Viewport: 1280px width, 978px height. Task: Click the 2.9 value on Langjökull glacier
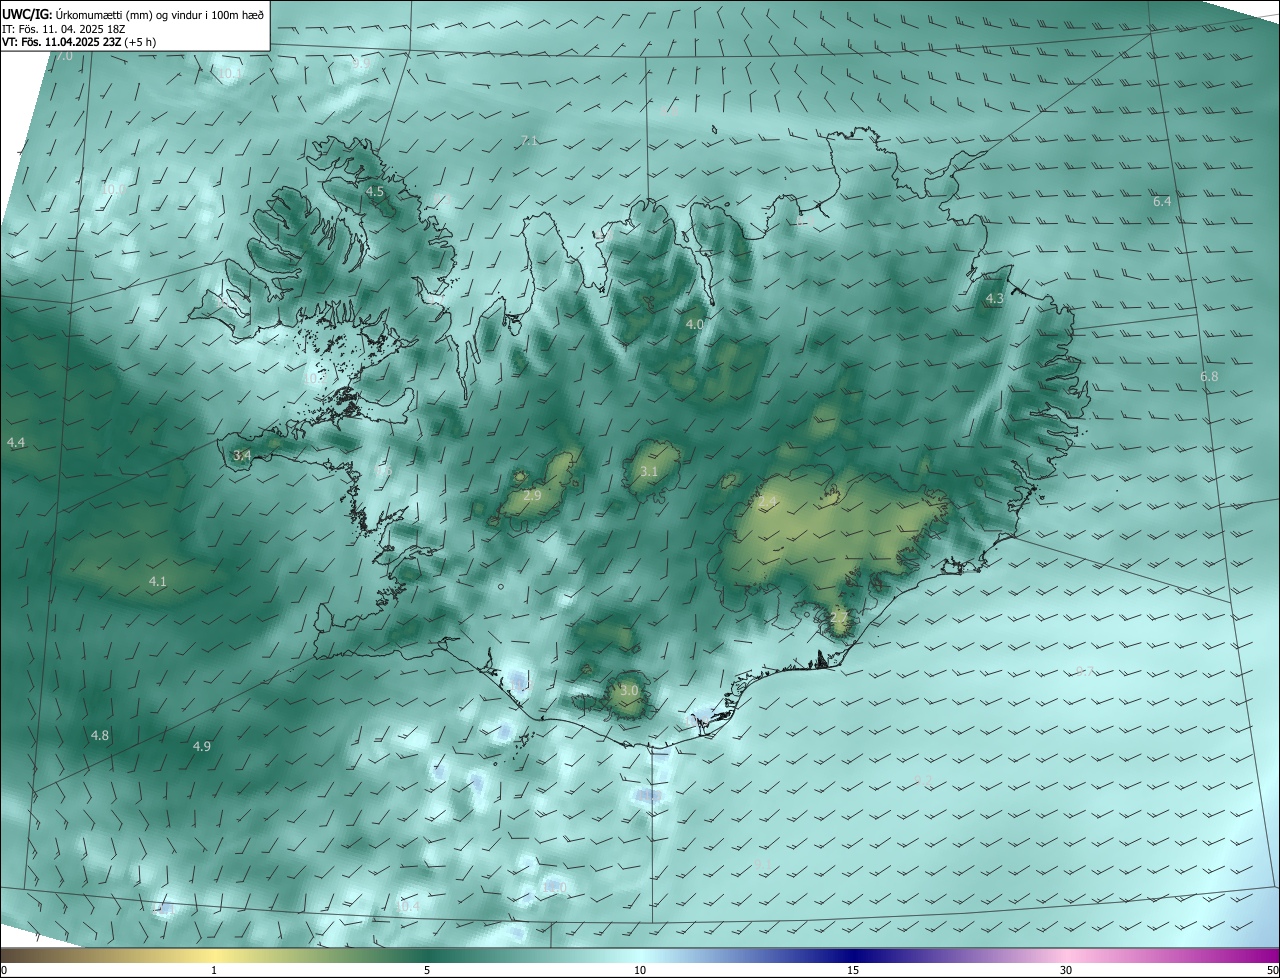[532, 495]
